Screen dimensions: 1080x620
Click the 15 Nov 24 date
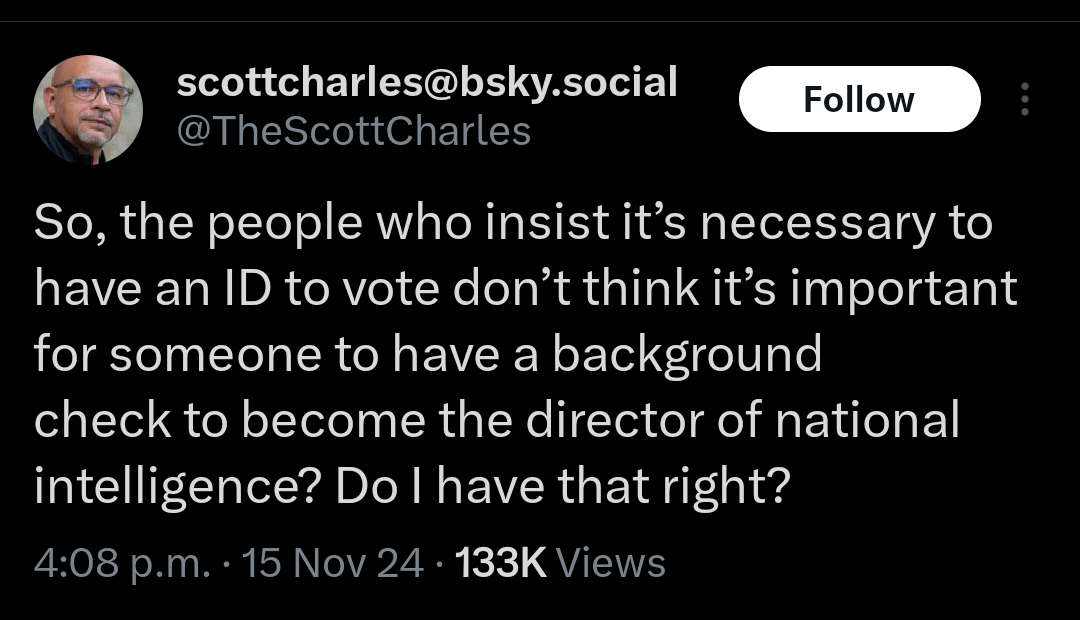point(334,563)
